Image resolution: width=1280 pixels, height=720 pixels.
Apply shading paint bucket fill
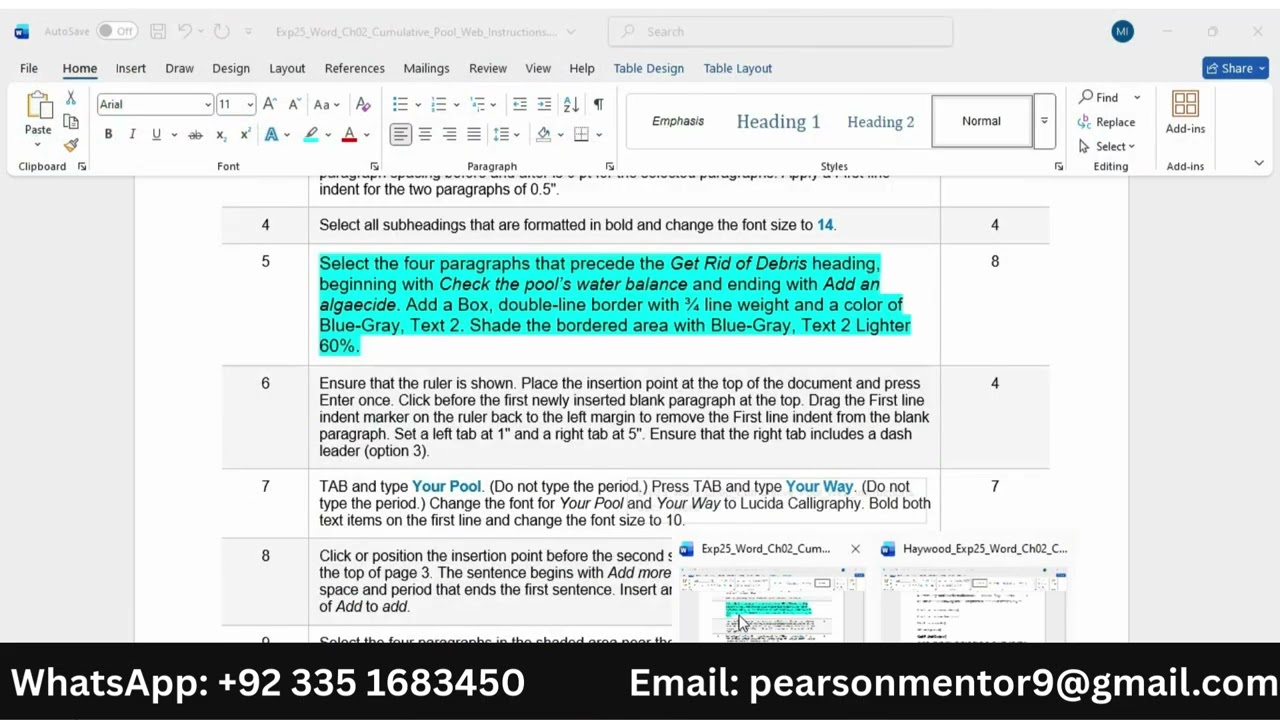click(x=543, y=134)
